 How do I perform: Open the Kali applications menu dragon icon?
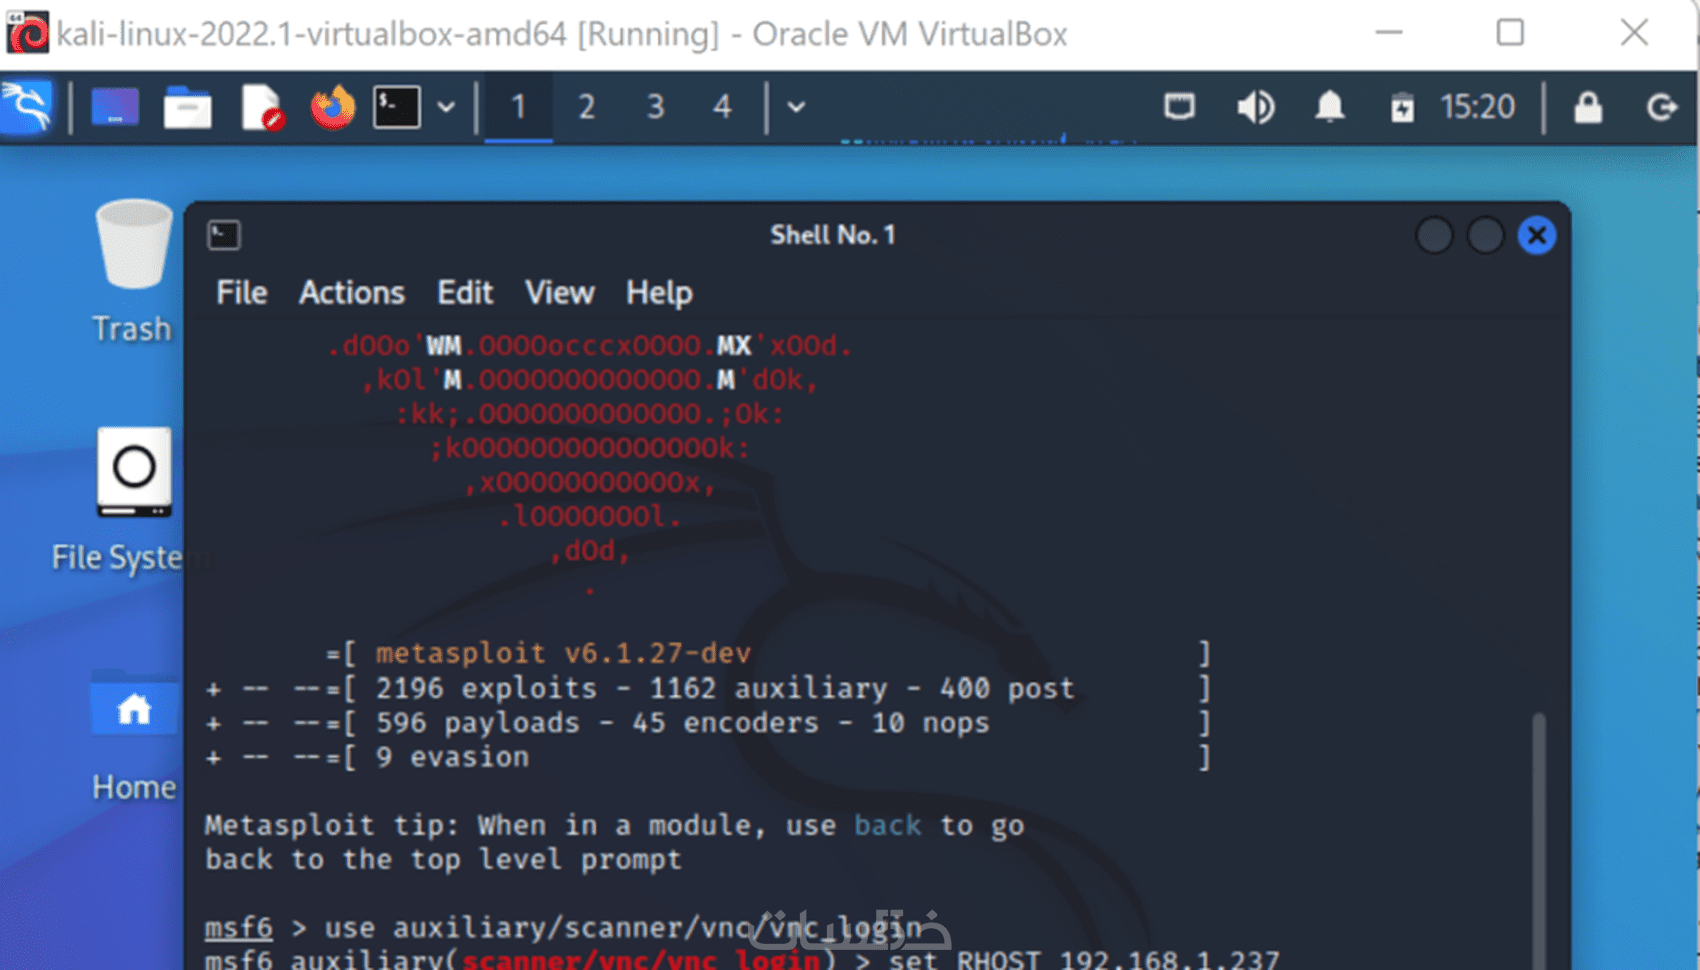27,106
